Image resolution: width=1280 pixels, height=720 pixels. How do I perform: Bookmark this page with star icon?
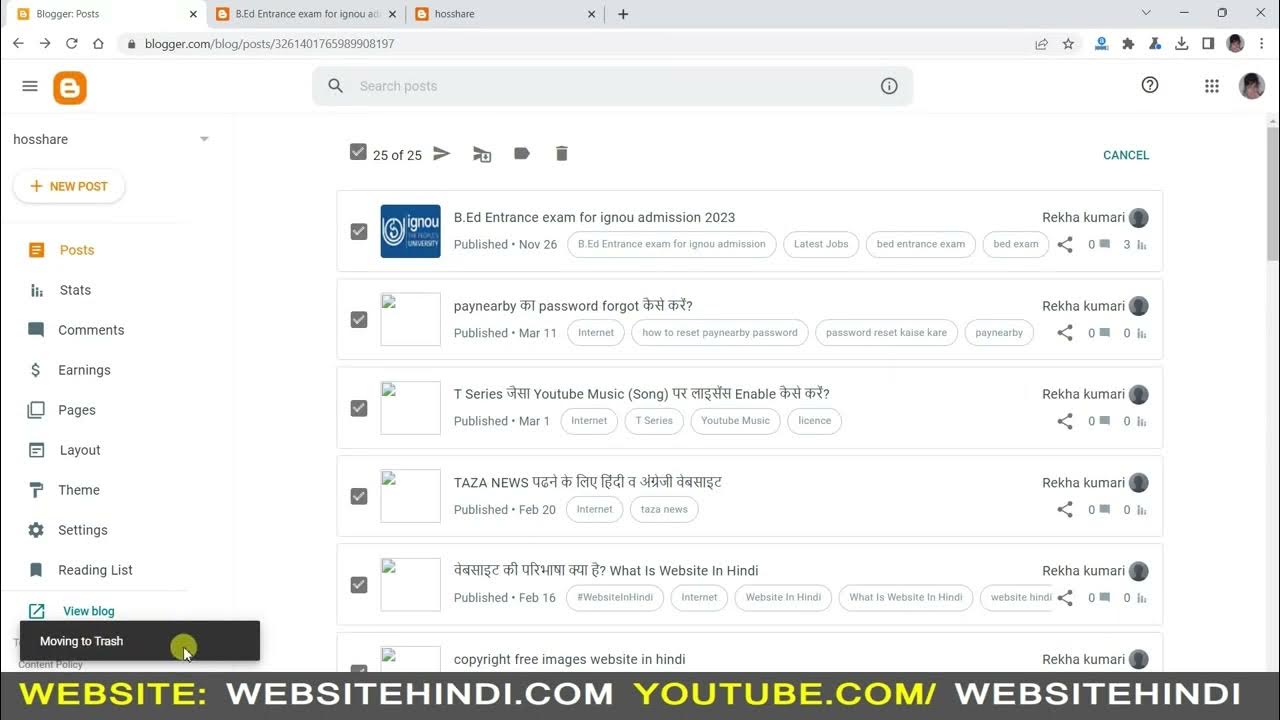(x=1068, y=43)
